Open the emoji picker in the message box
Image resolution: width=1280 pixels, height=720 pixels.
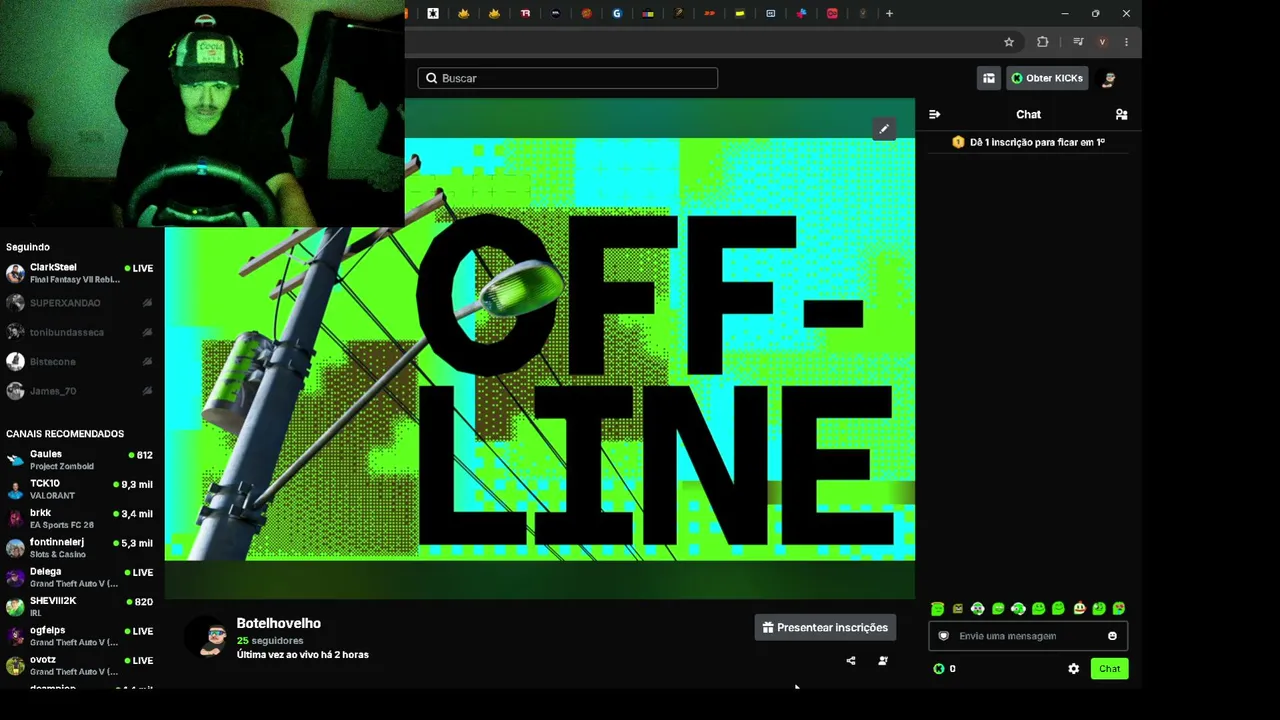click(1112, 636)
